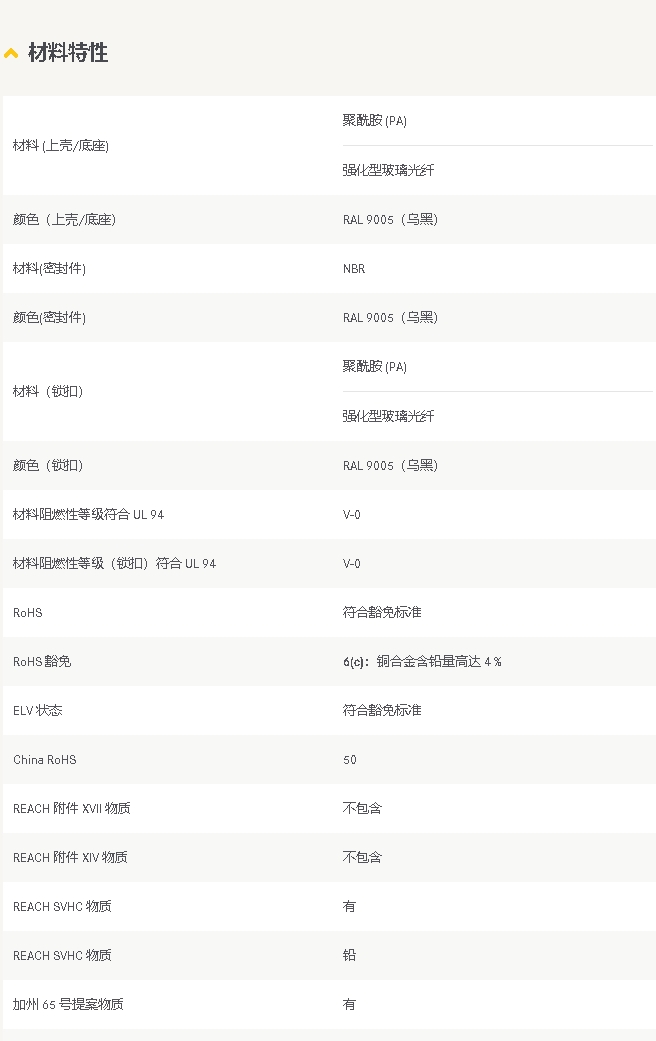Viewport: 656px width, 1041px height.
Task: Select the ELV 状态 row label
Action: click(39, 711)
